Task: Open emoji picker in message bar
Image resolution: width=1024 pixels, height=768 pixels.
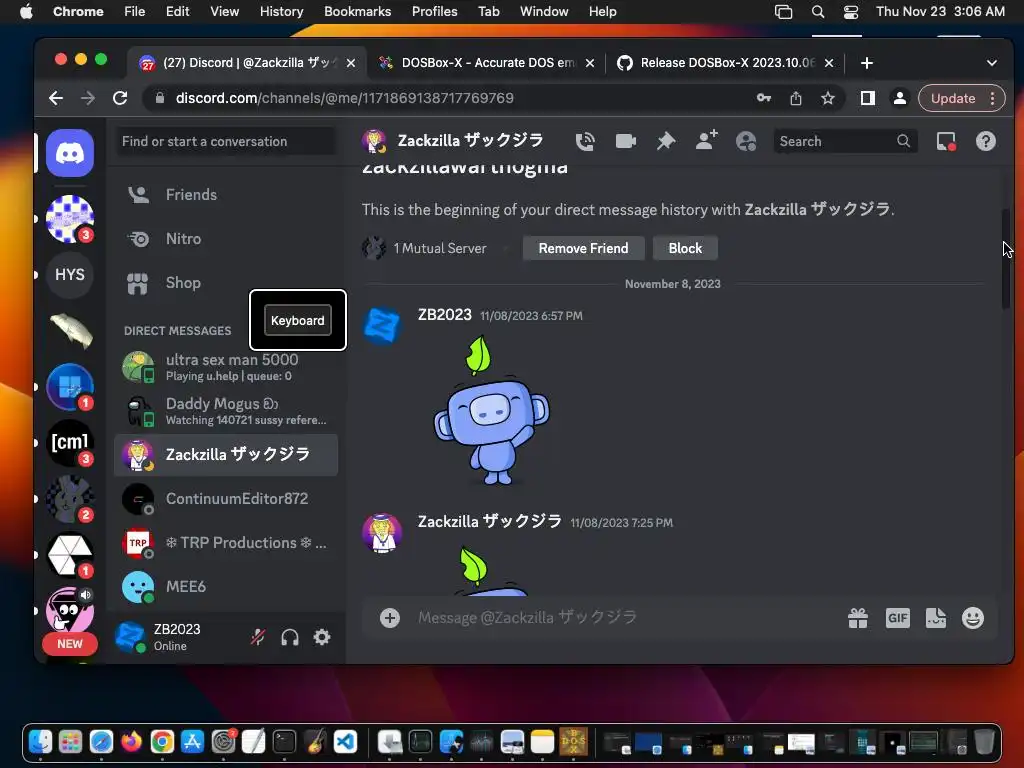Action: (x=973, y=618)
